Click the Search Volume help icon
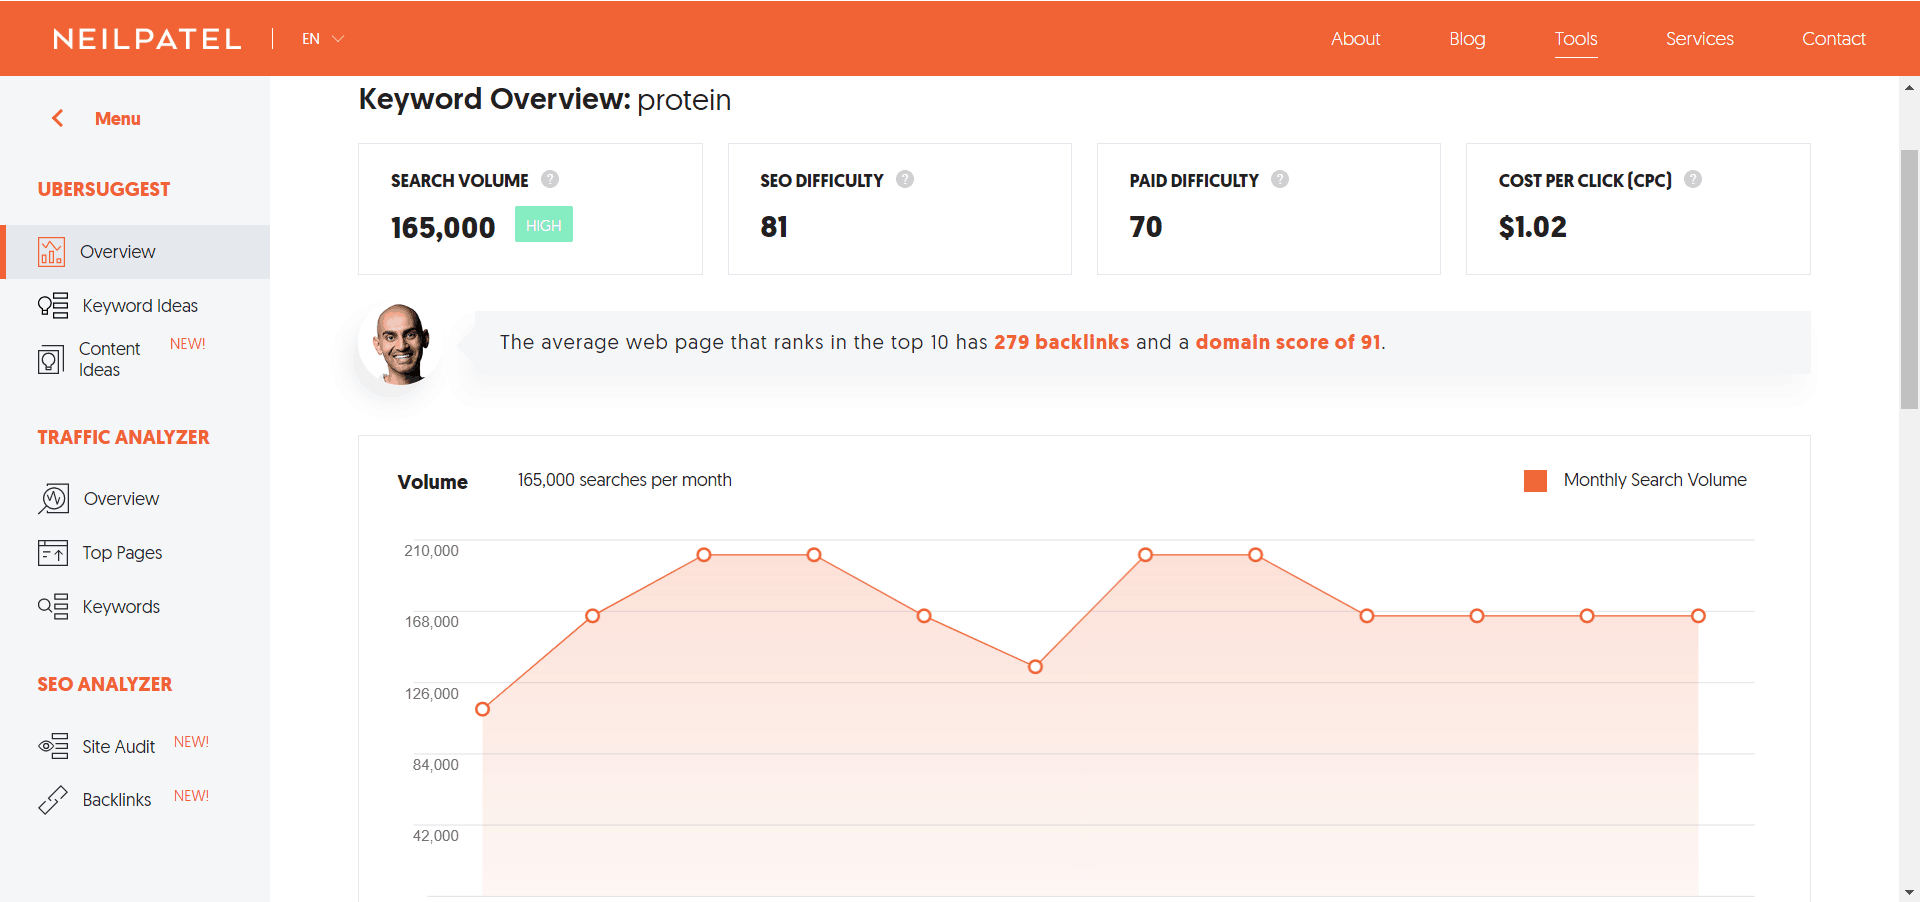 click(550, 179)
